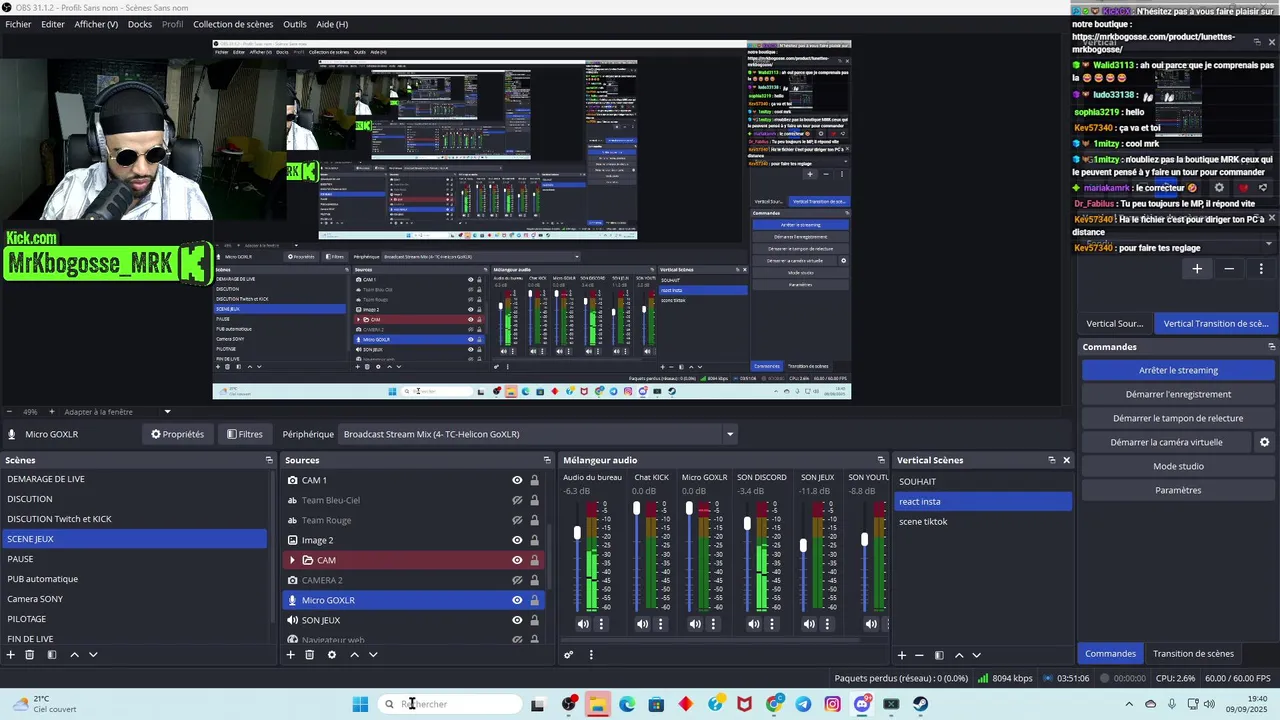Open audio mixer menu dots in mixer footer
The image size is (1280, 720).
point(591,655)
